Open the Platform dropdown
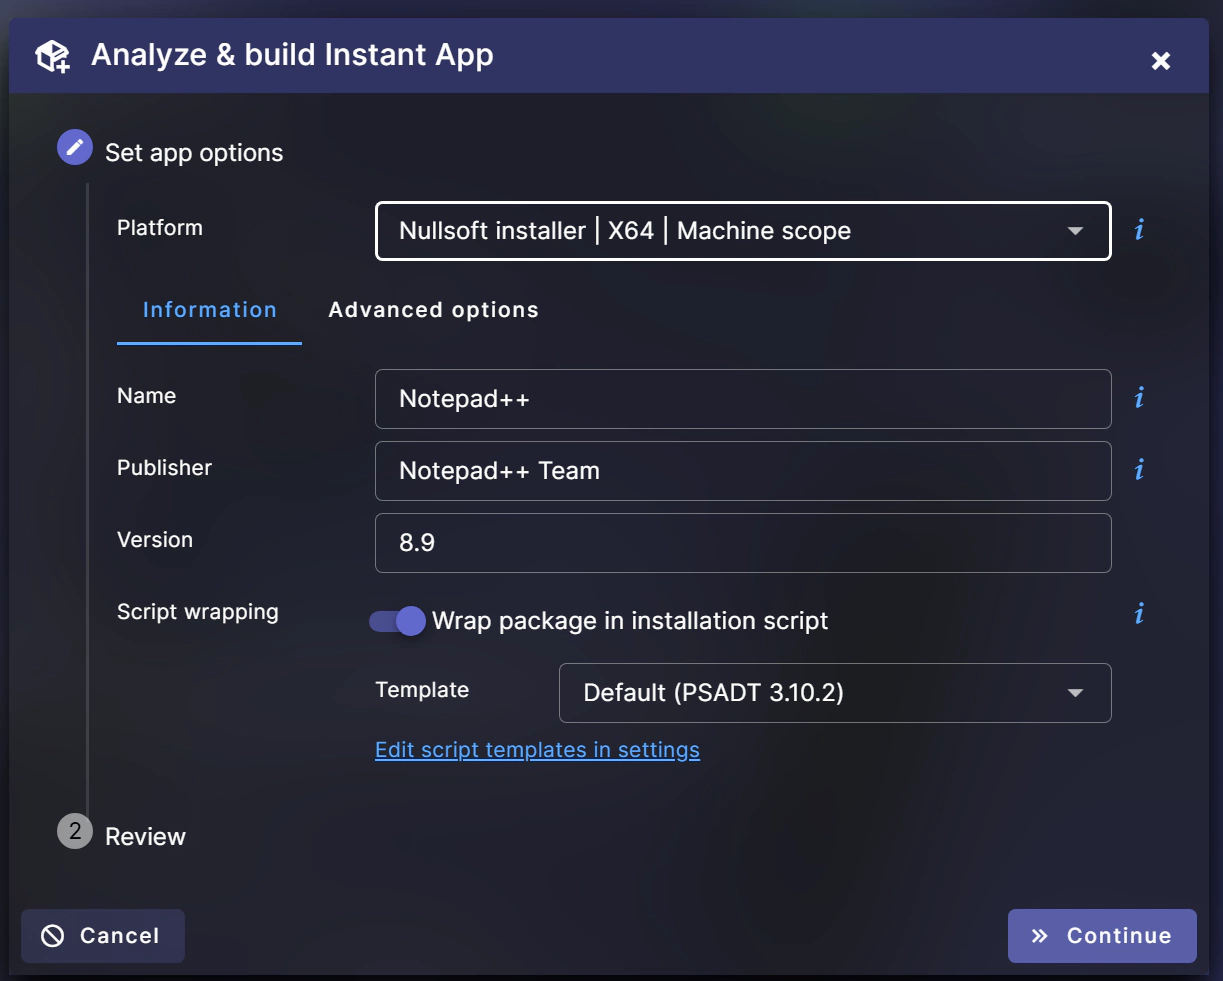This screenshot has height=981, width=1223. tap(743, 231)
